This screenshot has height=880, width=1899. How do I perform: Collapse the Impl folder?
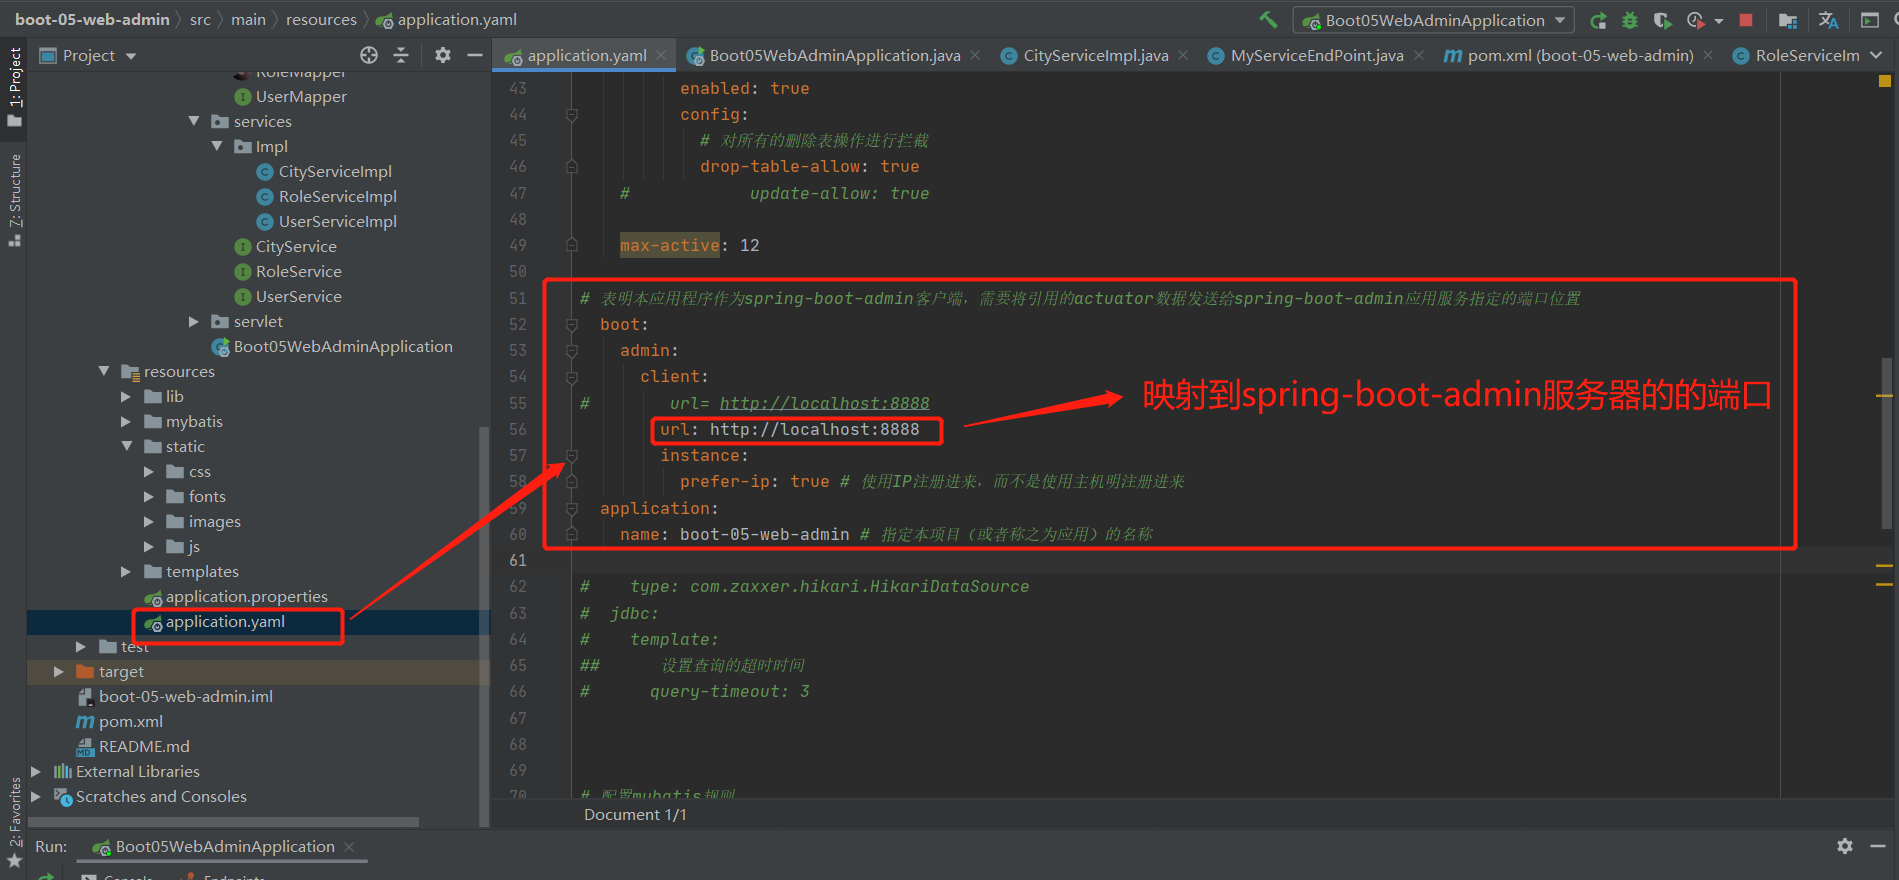(217, 146)
